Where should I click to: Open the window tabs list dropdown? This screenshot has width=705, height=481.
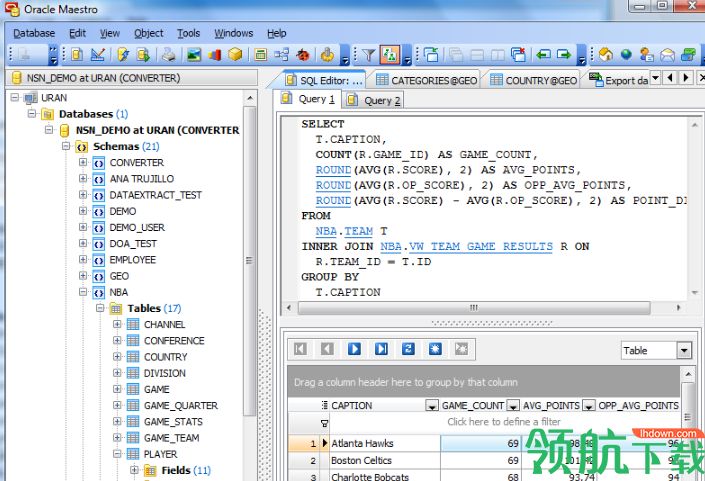click(656, 78)
